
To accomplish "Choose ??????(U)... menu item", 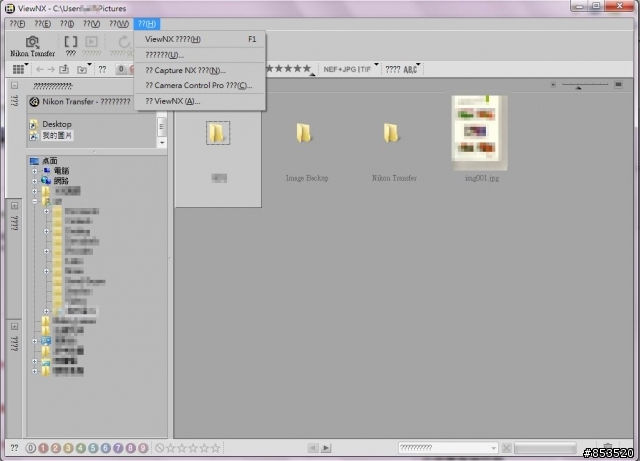I will click(x=200, y=55).
